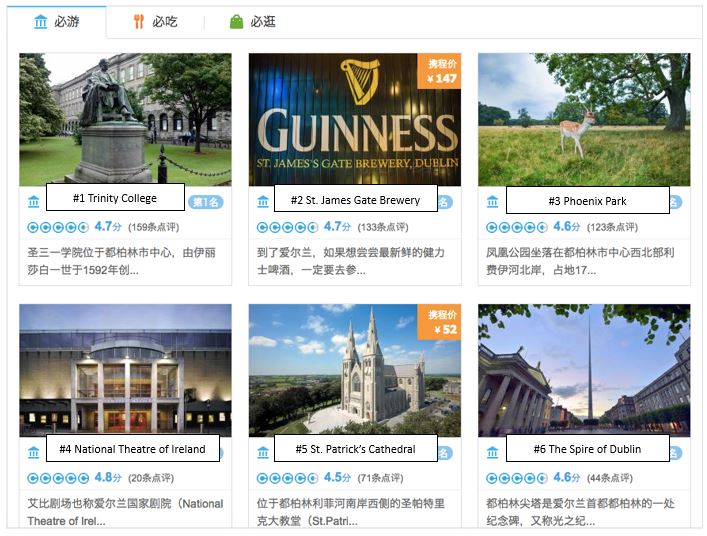Screen dimensions: 707x536
Task: Open the Phoenix Park deer photo
Action: click(x=584, y=119)
